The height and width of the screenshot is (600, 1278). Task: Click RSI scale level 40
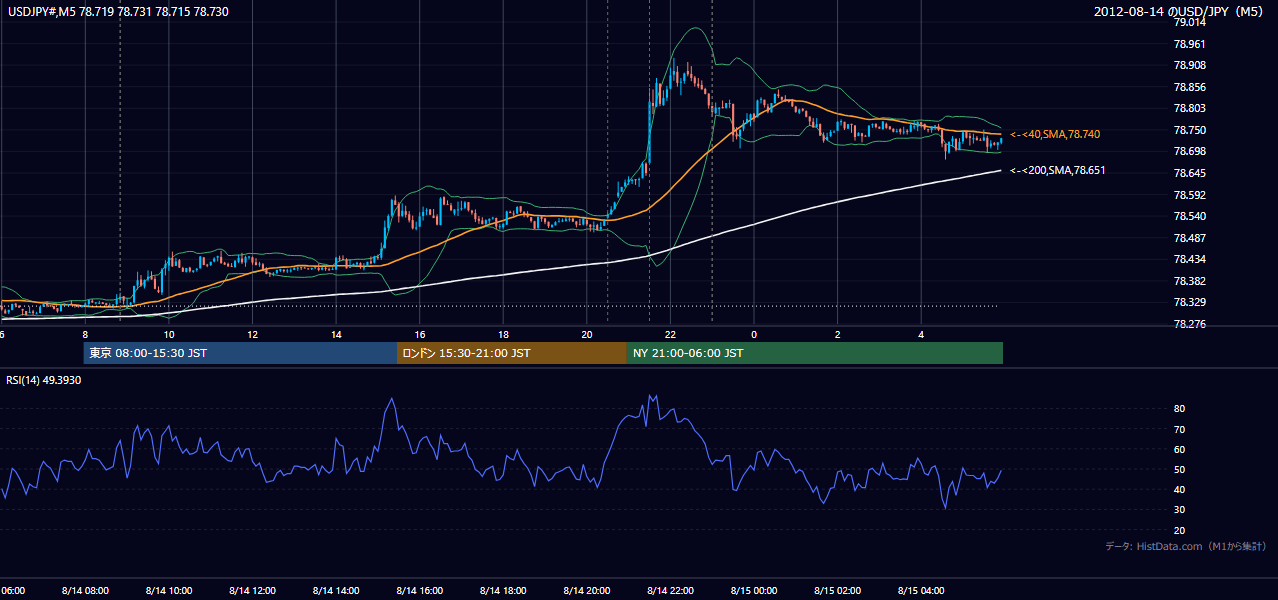point(1180,490)
